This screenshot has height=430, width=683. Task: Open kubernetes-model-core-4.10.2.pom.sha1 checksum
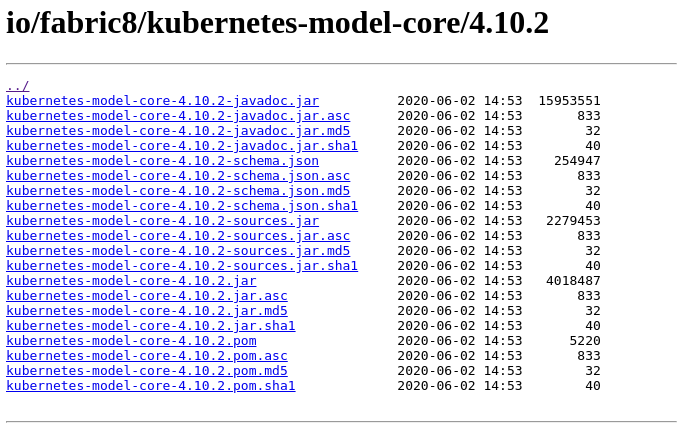coord(151,386)
